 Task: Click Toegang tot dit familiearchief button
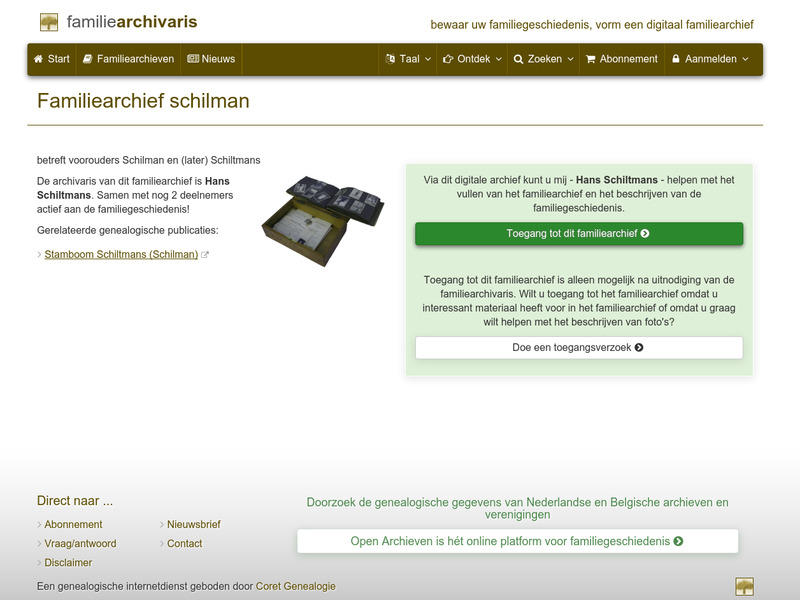[x=578, y=233]
